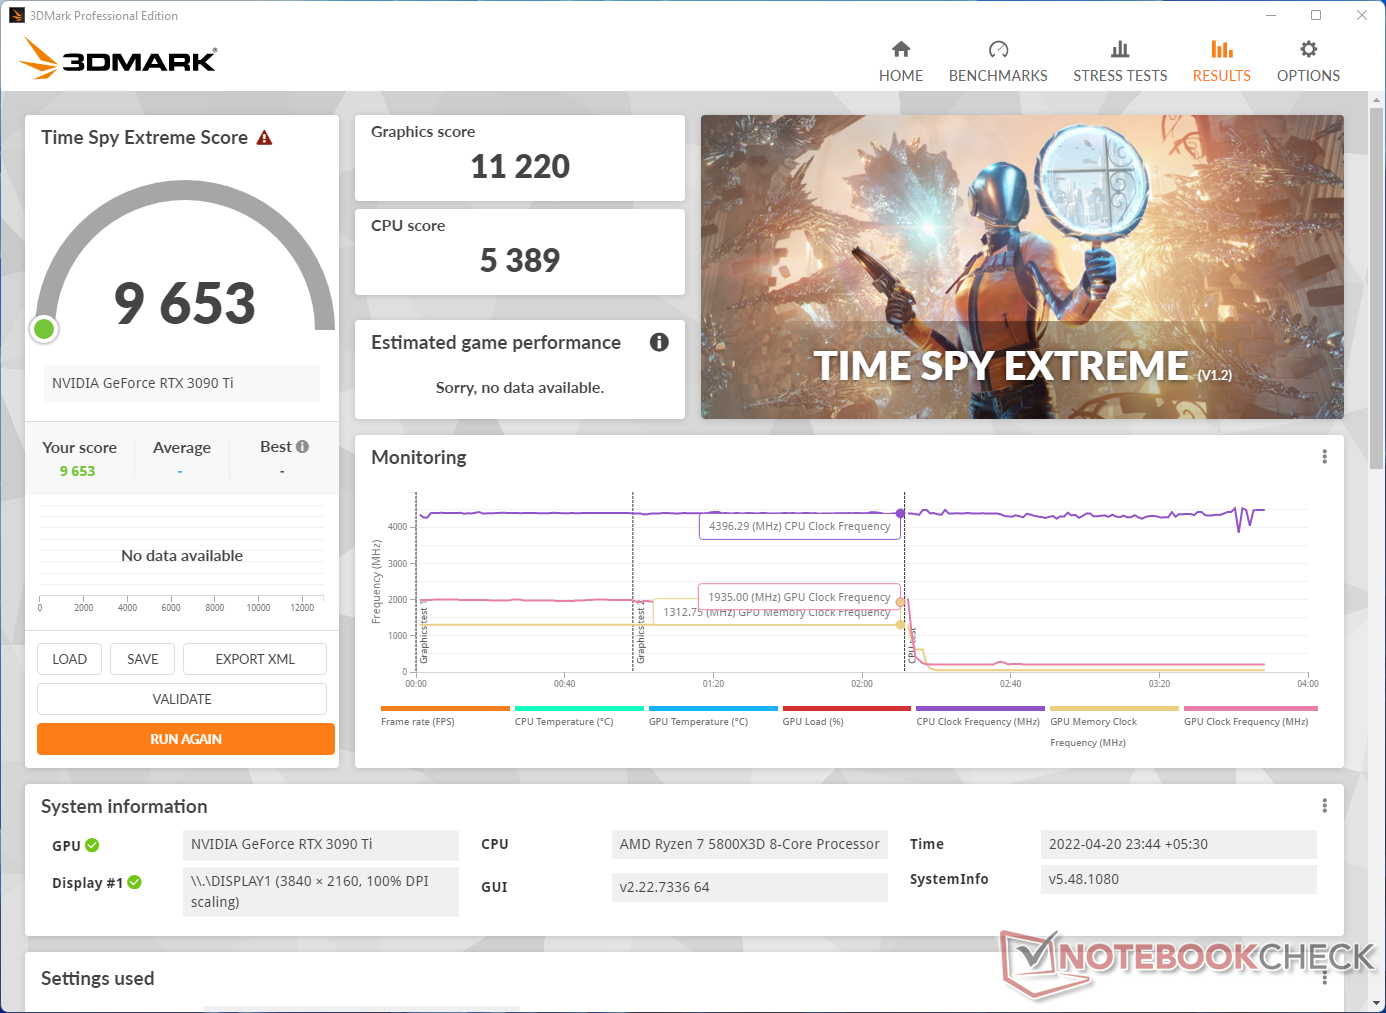Screen dimensions: 1386x1013
Task: Click the AMD Ryzen 7 5800X3D CPU field
Action: tap(749, 844)
